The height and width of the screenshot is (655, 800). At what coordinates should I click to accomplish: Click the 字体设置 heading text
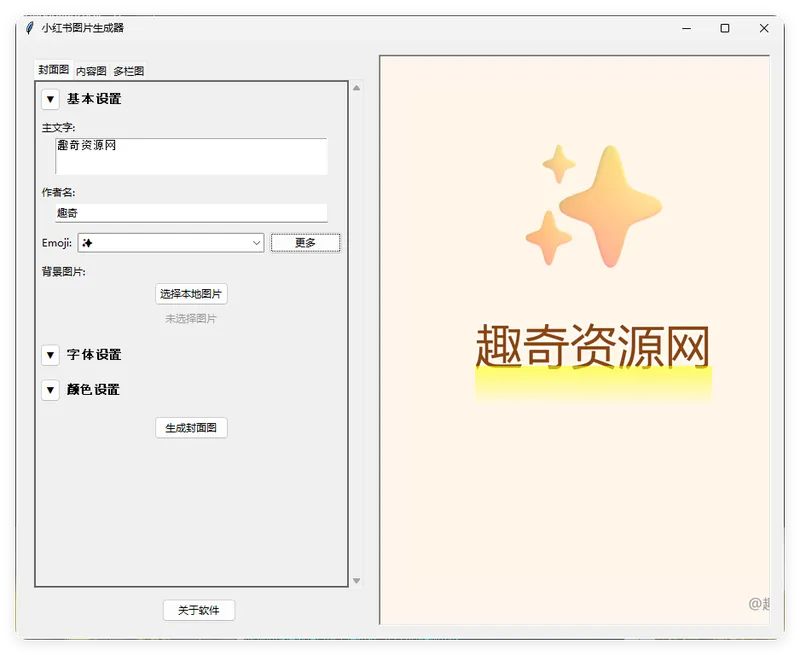point(94,355)
